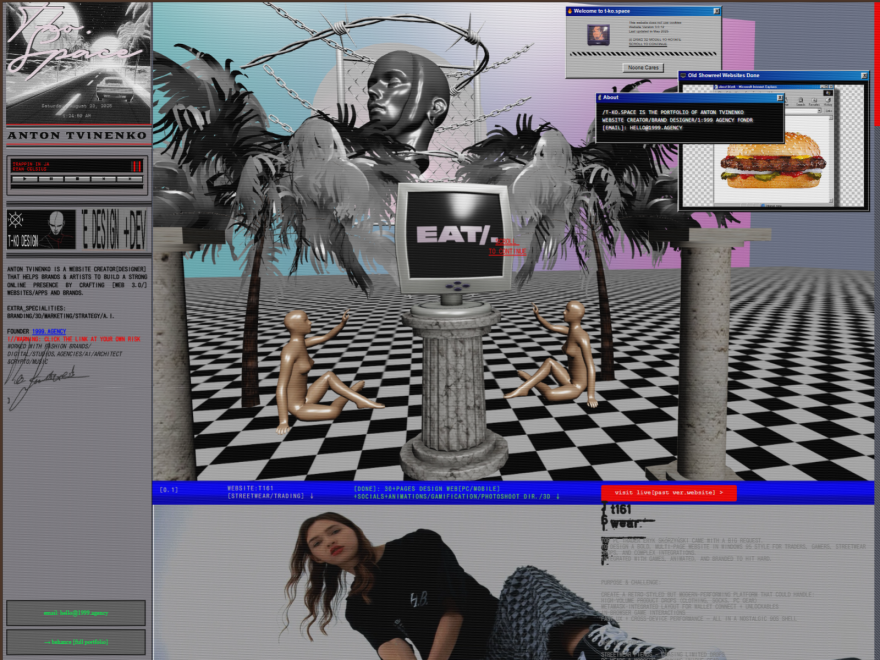Close the Welcome to t-ko.space window

tap(716, 11)
